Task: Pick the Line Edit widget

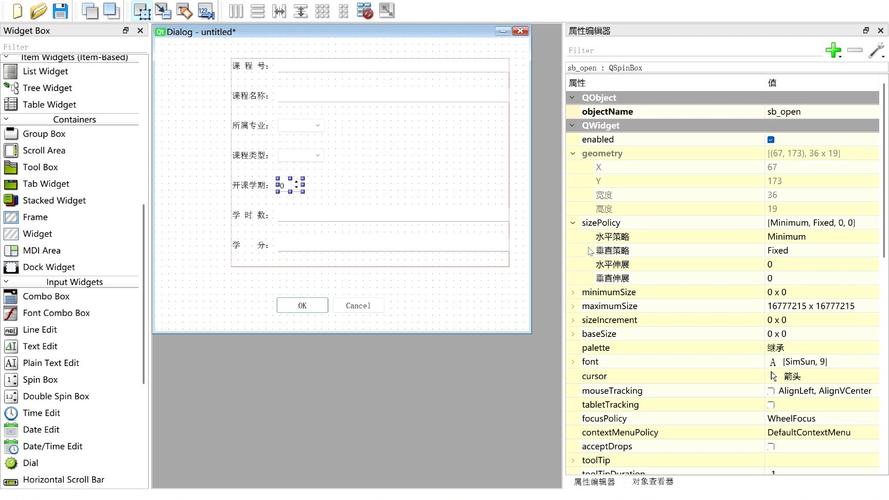Action: (x=40, y=330)
